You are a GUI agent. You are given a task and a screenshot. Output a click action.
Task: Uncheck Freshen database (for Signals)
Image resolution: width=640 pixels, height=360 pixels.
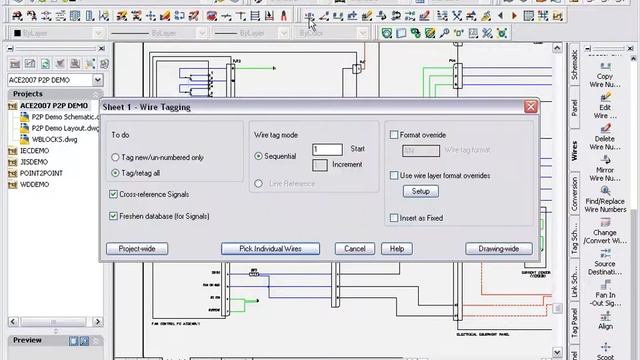[x=113, y=216]
